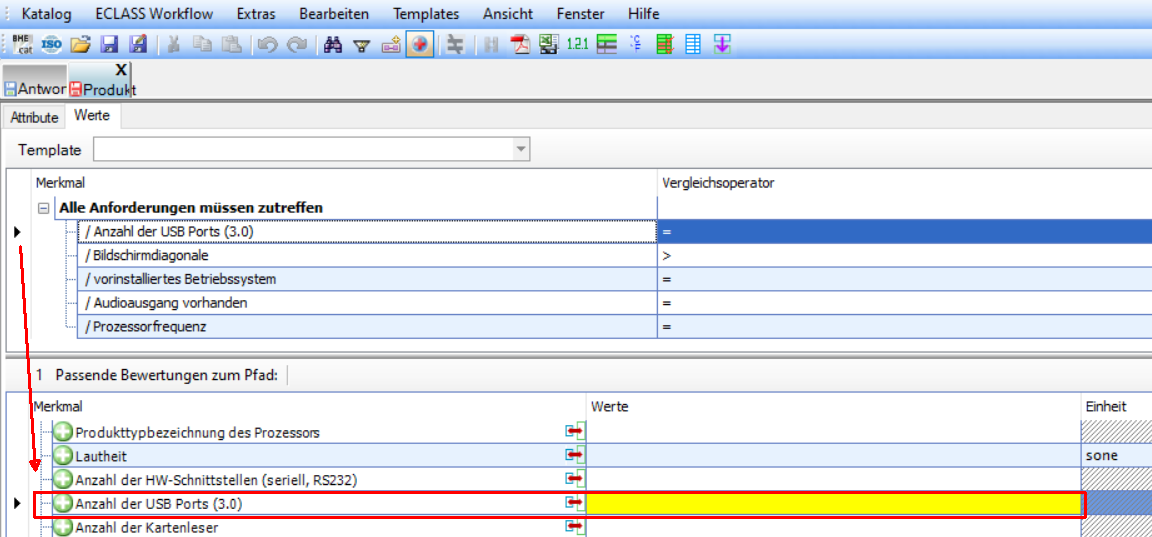Open the Templates menu
Image resolution: width=1152 pixels, height=537 pixels.
tap(426, 14)
